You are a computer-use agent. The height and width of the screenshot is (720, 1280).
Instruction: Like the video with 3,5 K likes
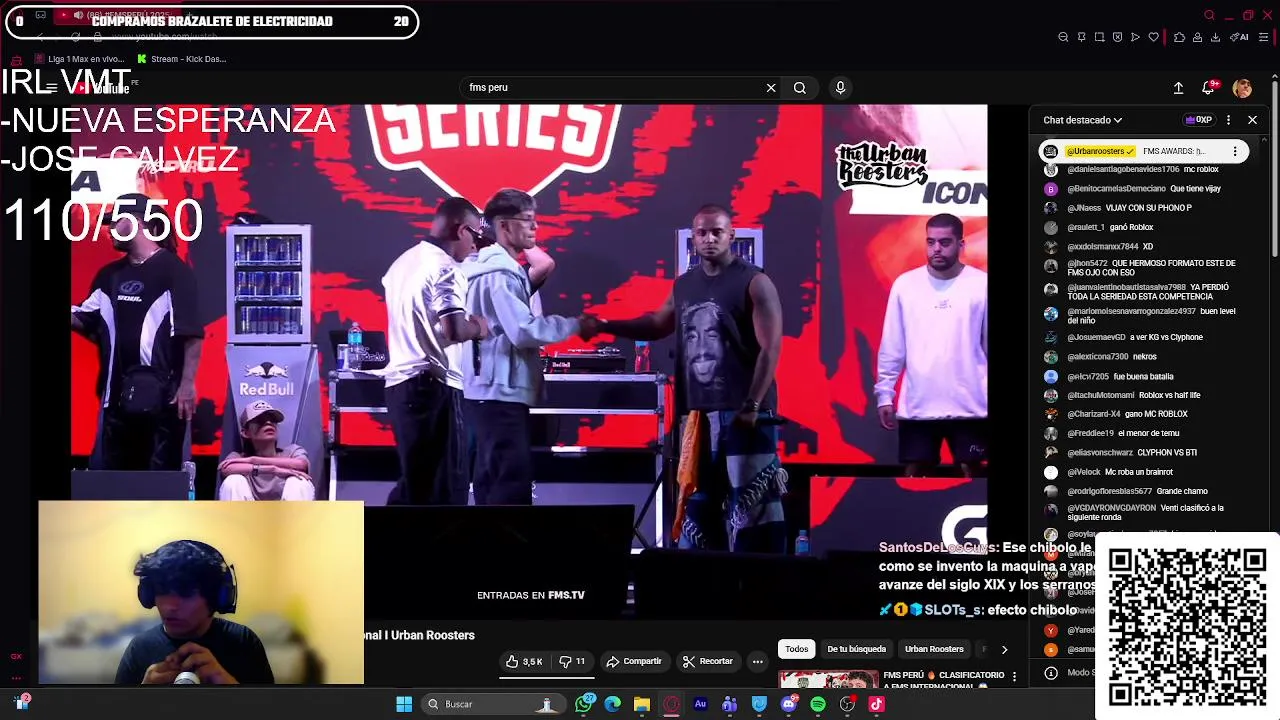click(525, 661)
